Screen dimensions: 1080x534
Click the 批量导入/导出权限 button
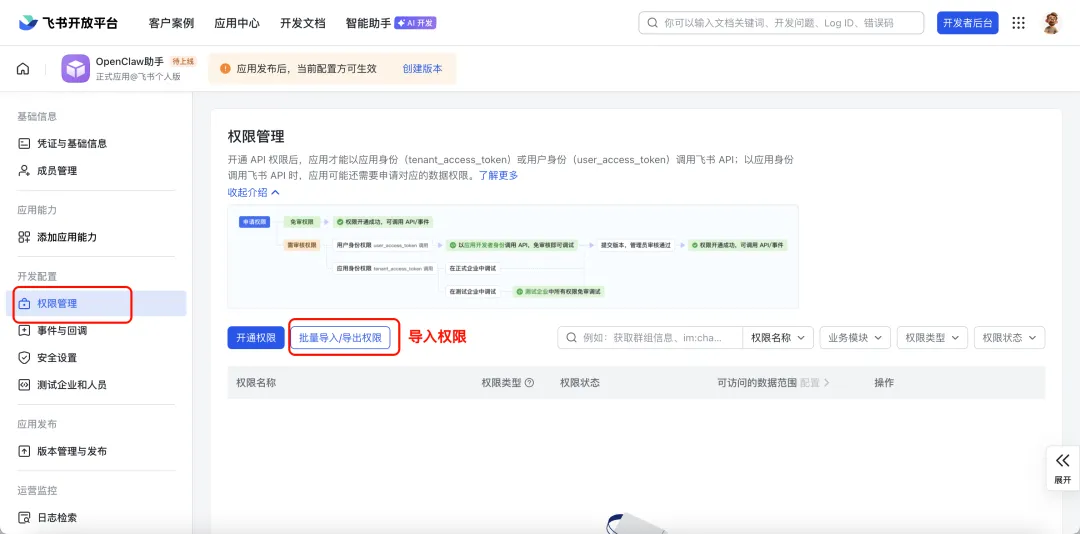(x=340, y=338)
